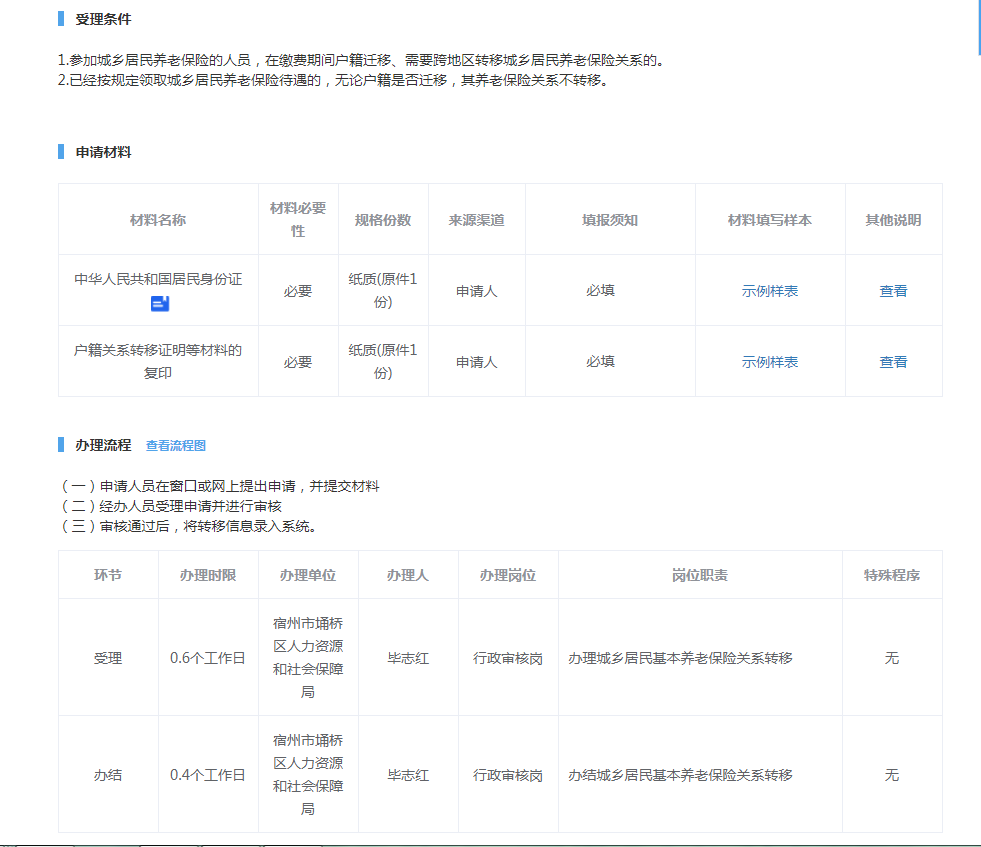The image size is (981, 847).
Task: Open 示例样表 for 户籍关系转移证明 row
Action: coord(769,362)
